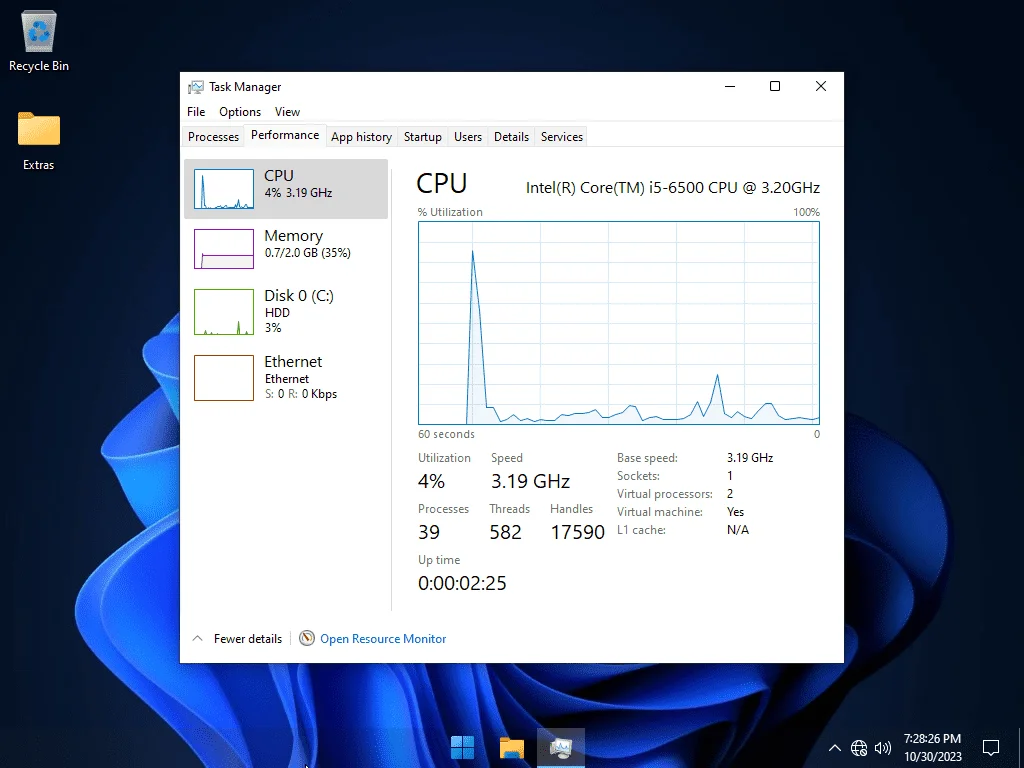
Task: Click the "L1 cache:" label
Action: click(x=641, y=530)
